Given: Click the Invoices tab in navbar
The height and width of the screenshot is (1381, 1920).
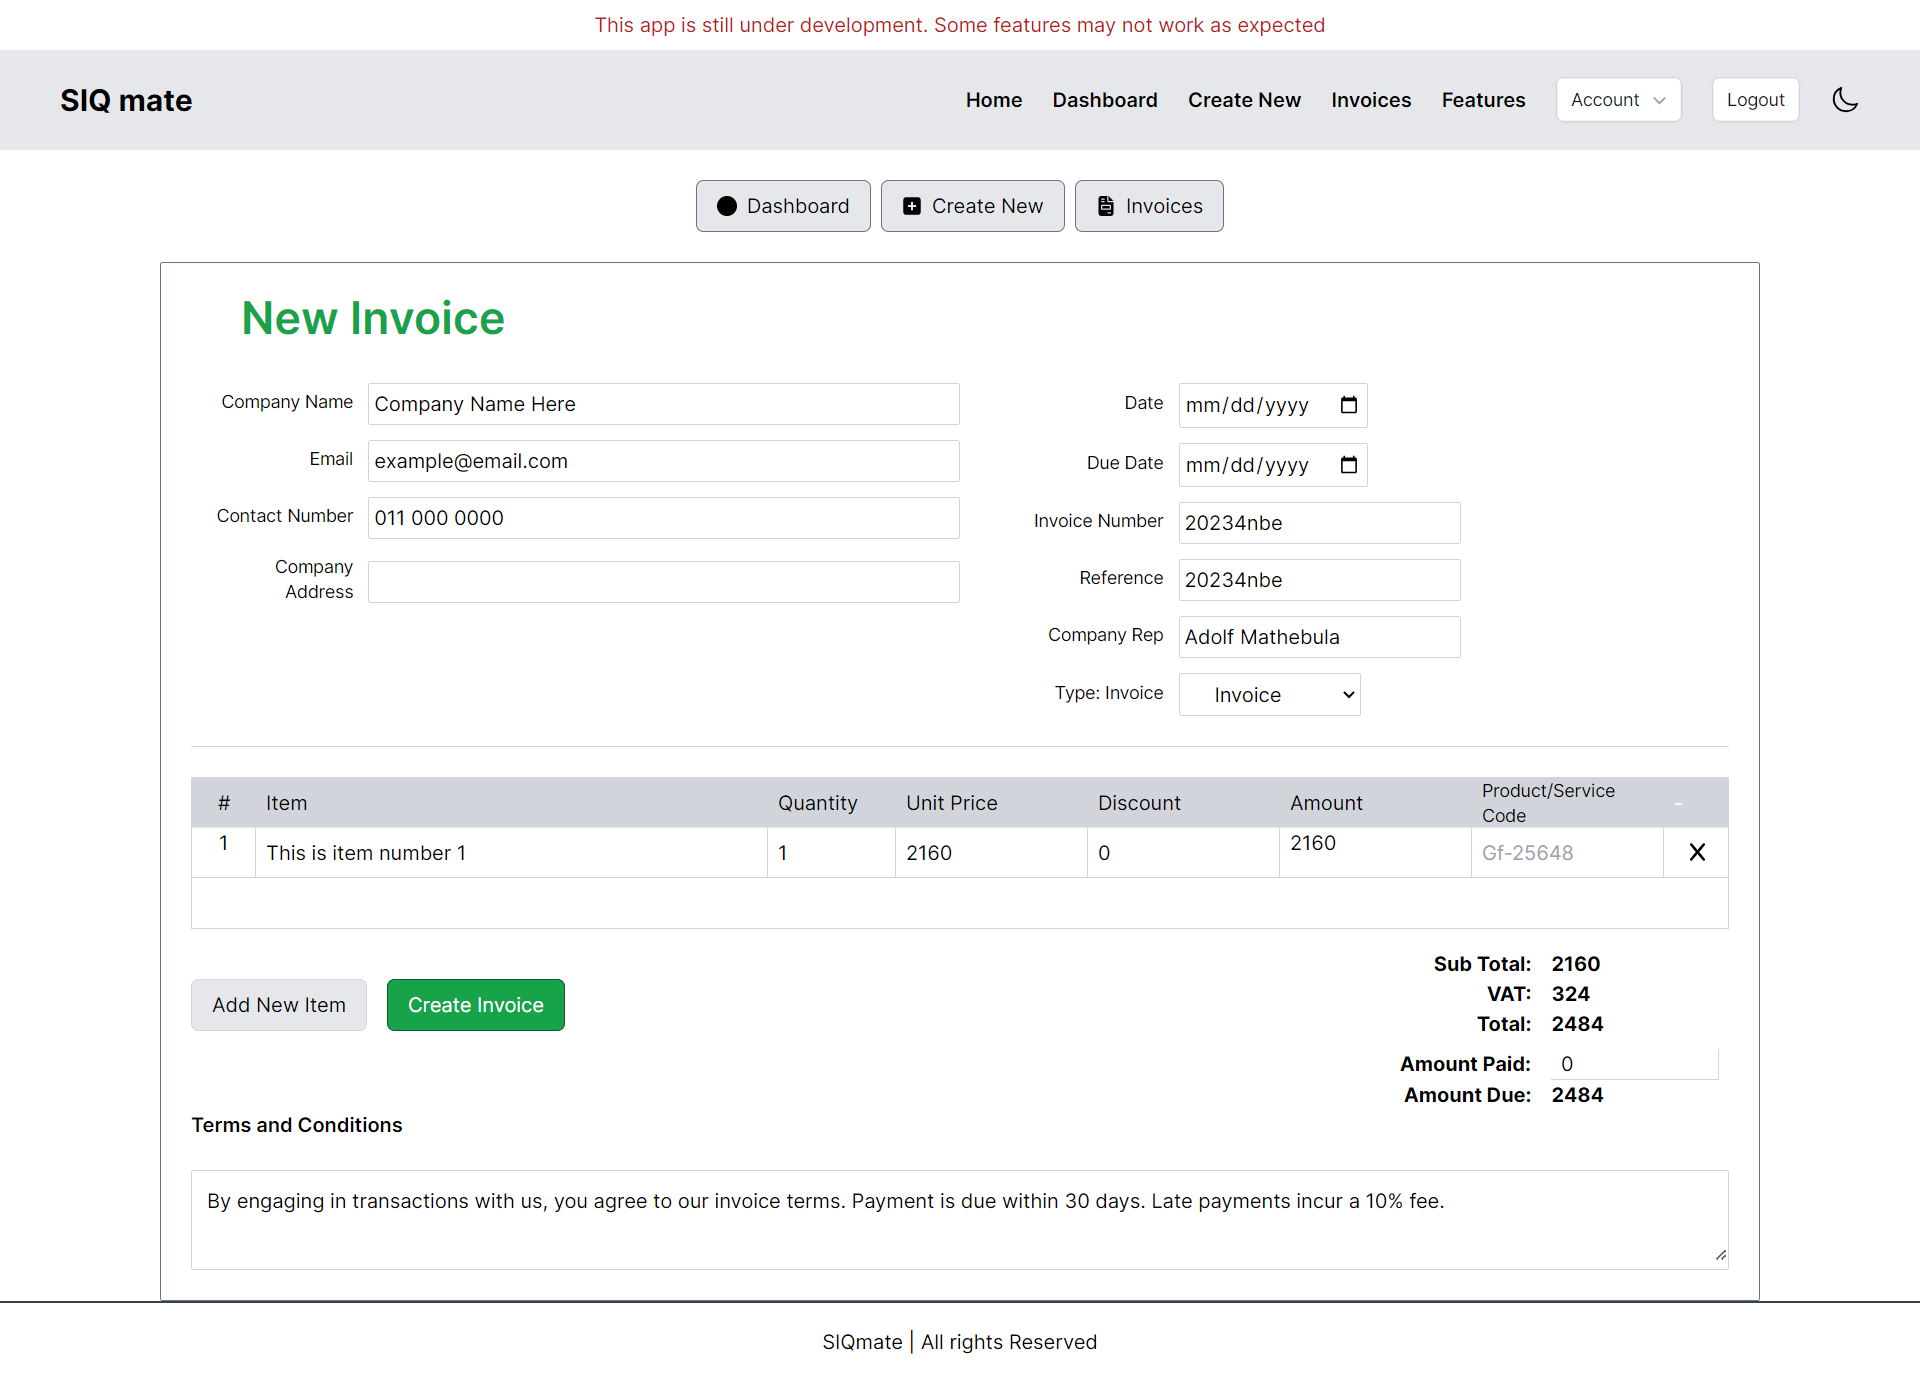Looking at the screenshot, I should (x=1370, y=100).
